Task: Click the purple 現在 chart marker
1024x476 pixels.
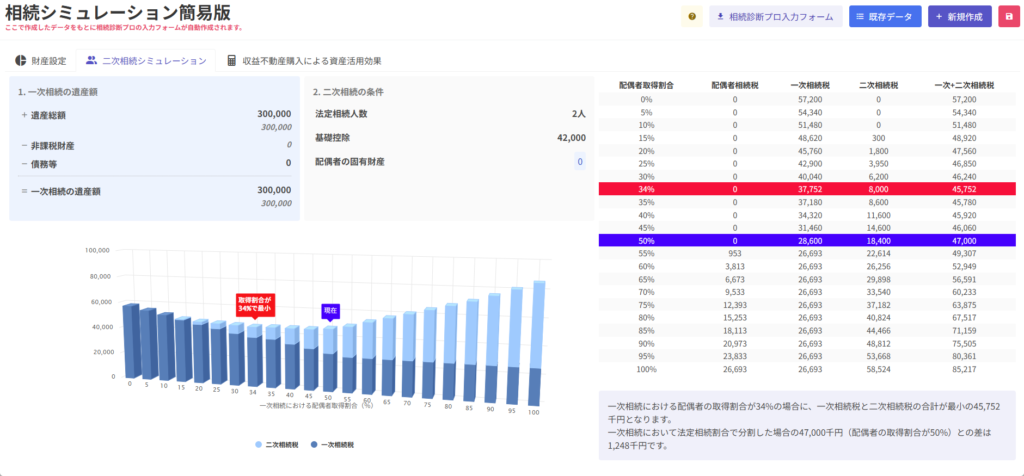Action: pos(329,311)
